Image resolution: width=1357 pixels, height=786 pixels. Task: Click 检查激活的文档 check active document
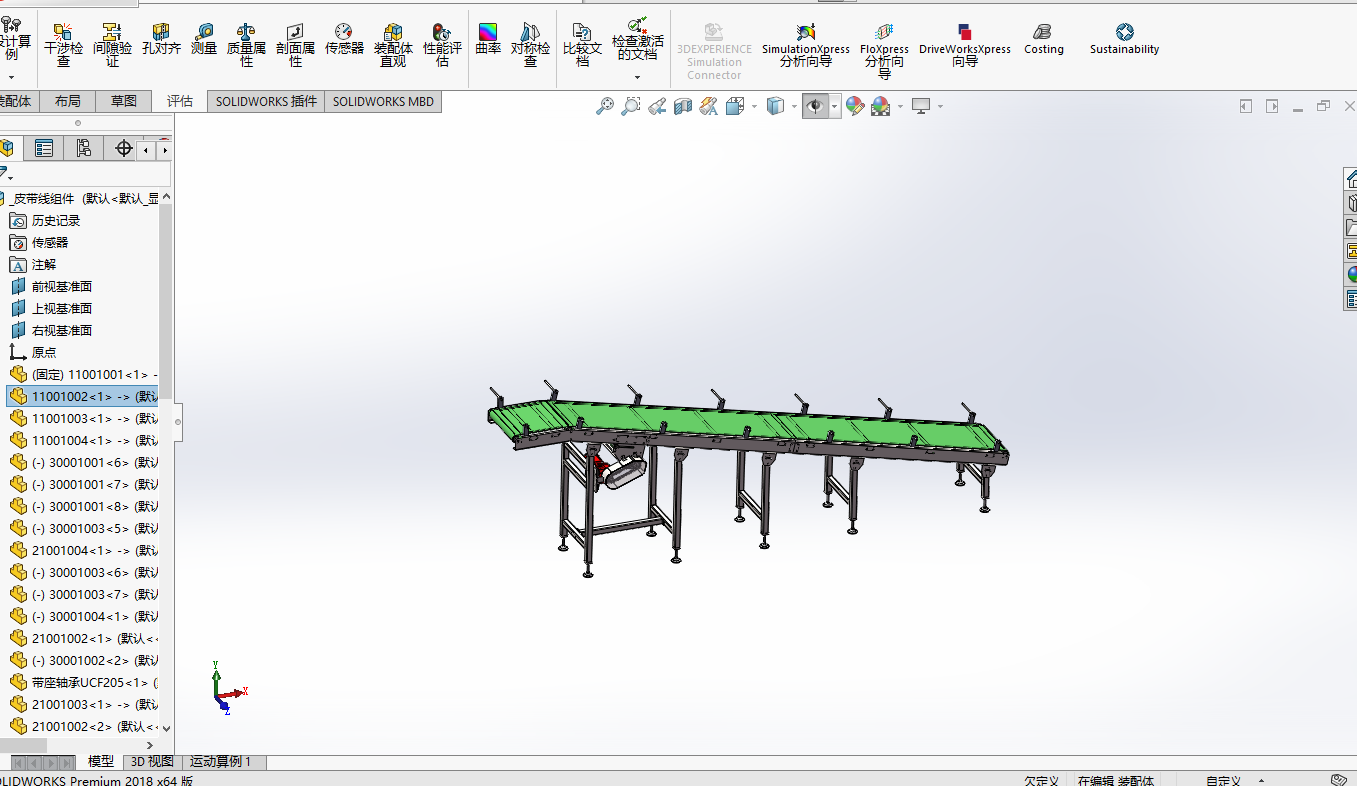(x=637, y=39)
